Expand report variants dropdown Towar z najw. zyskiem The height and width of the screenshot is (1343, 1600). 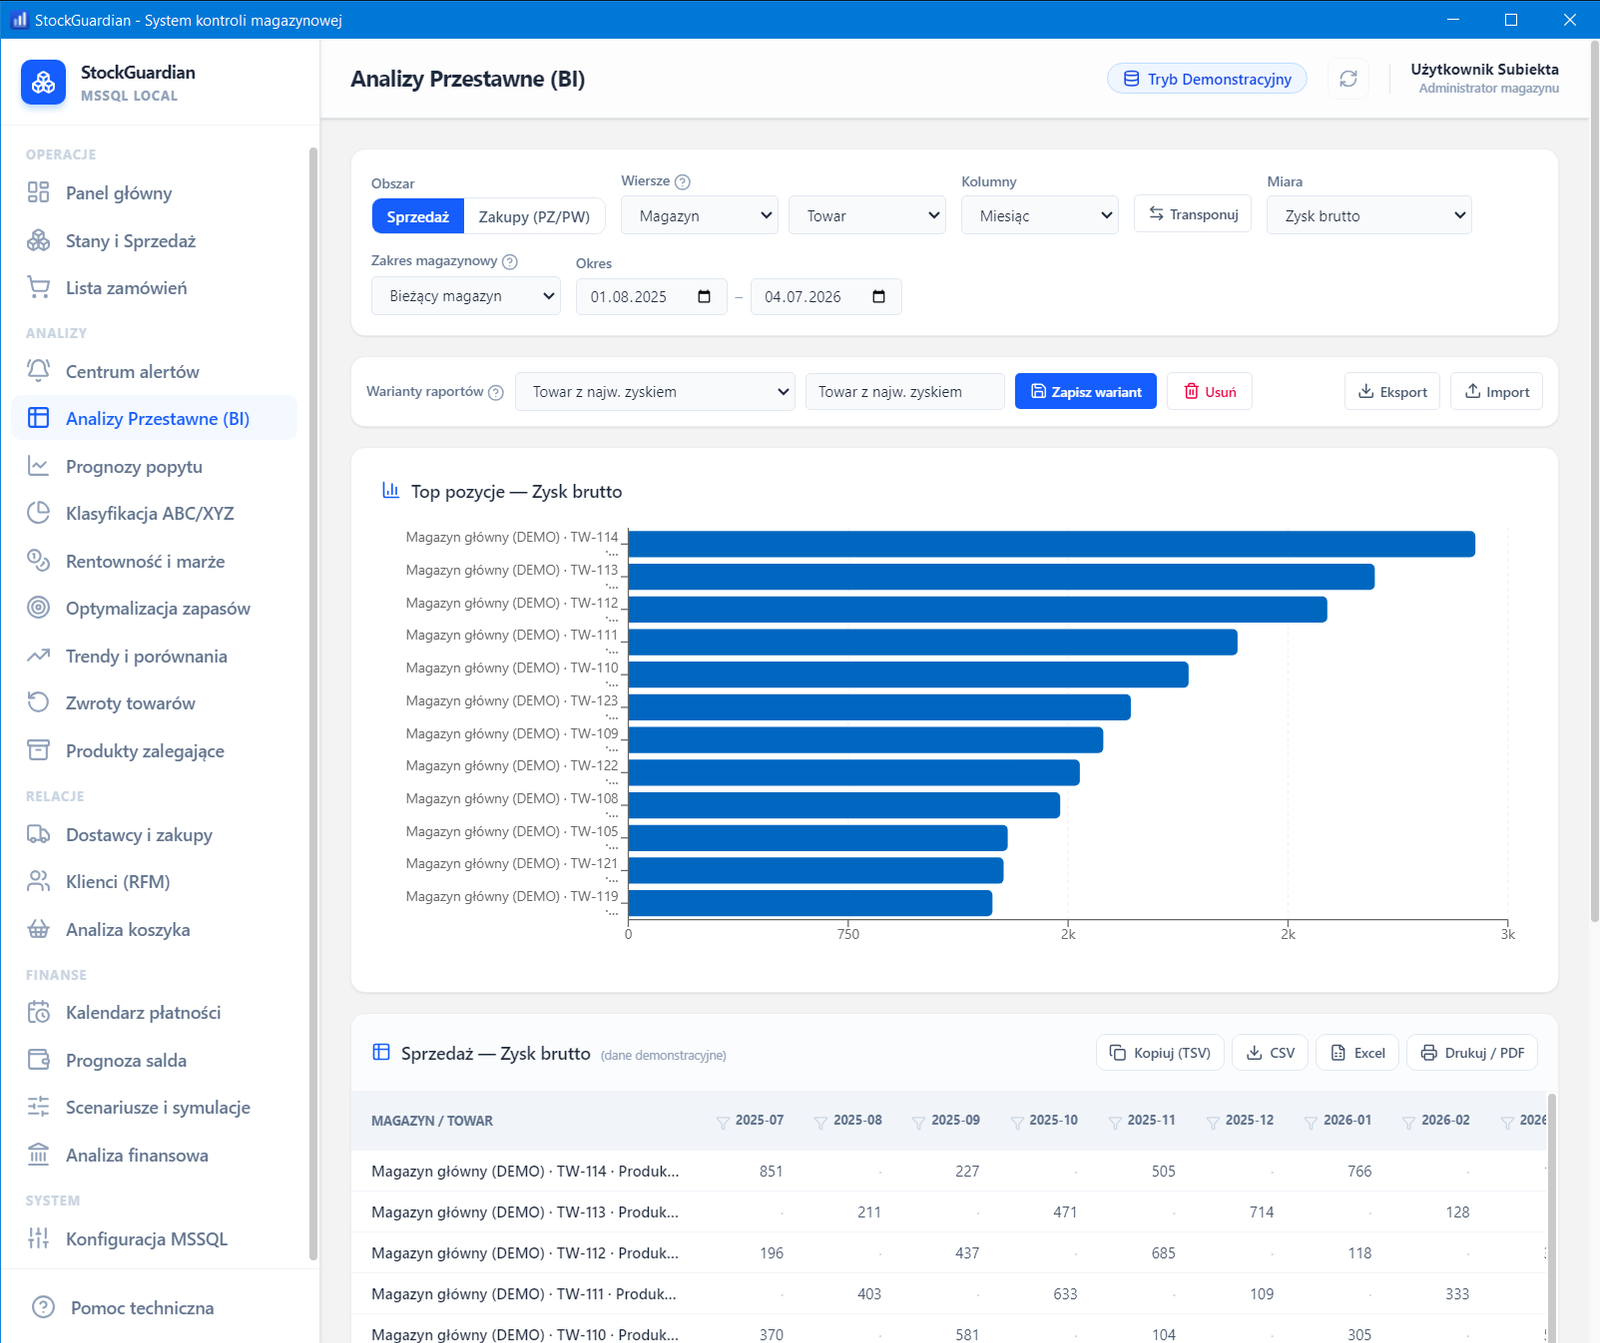coord(655,391)
